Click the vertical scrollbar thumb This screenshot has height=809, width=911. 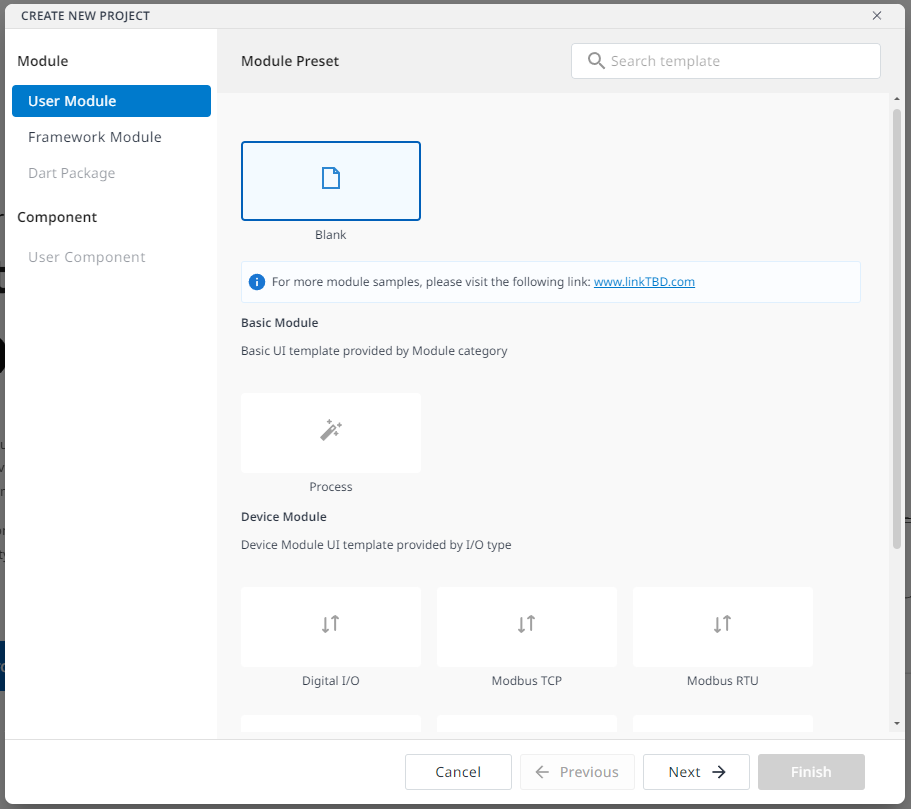coord(896,328)
